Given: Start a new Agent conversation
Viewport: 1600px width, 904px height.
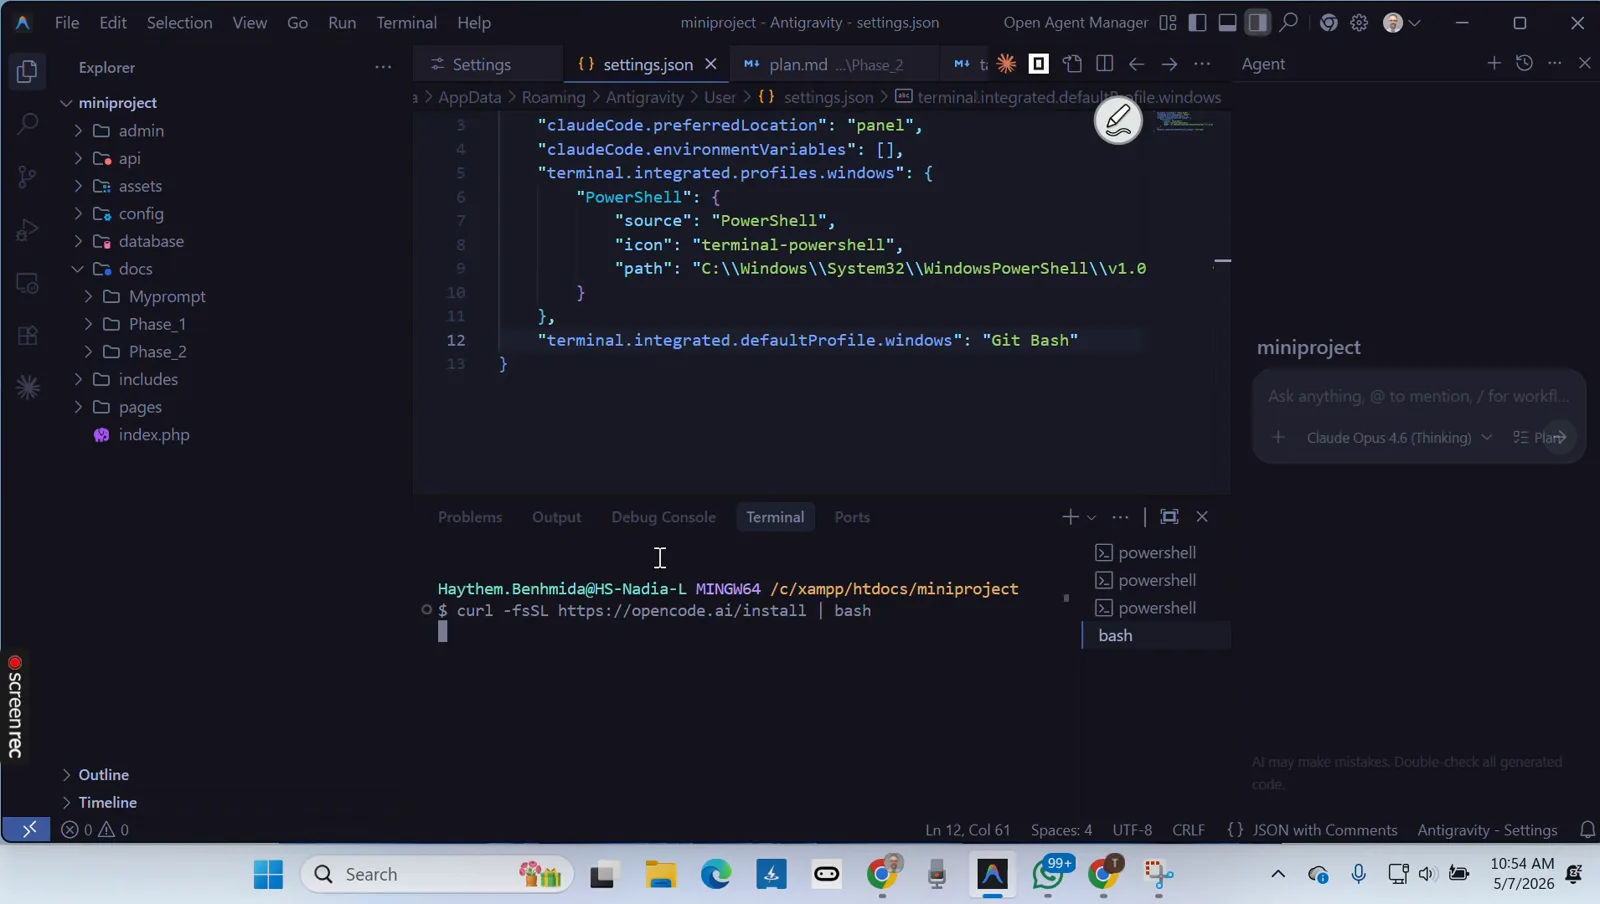Looking at the screenshot, I should (x=1494, y=63).
